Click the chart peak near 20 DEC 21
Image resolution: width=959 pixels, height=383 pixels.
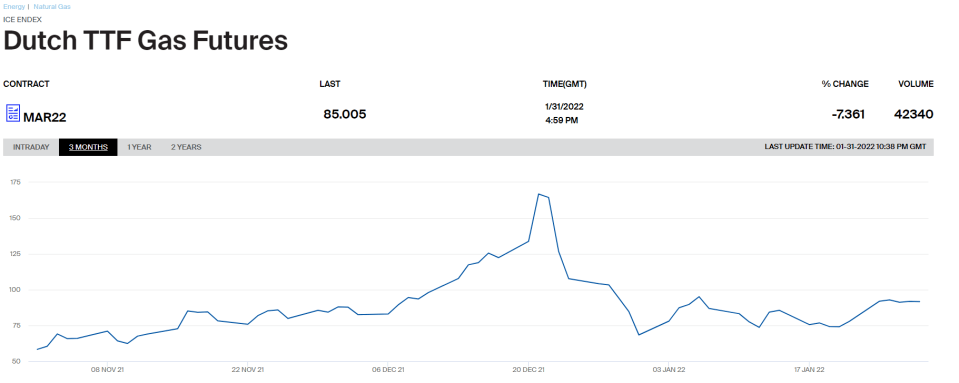tap(539, 194)
